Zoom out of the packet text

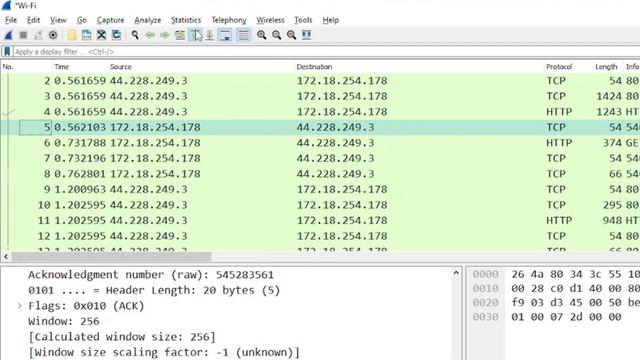(276, 35)
